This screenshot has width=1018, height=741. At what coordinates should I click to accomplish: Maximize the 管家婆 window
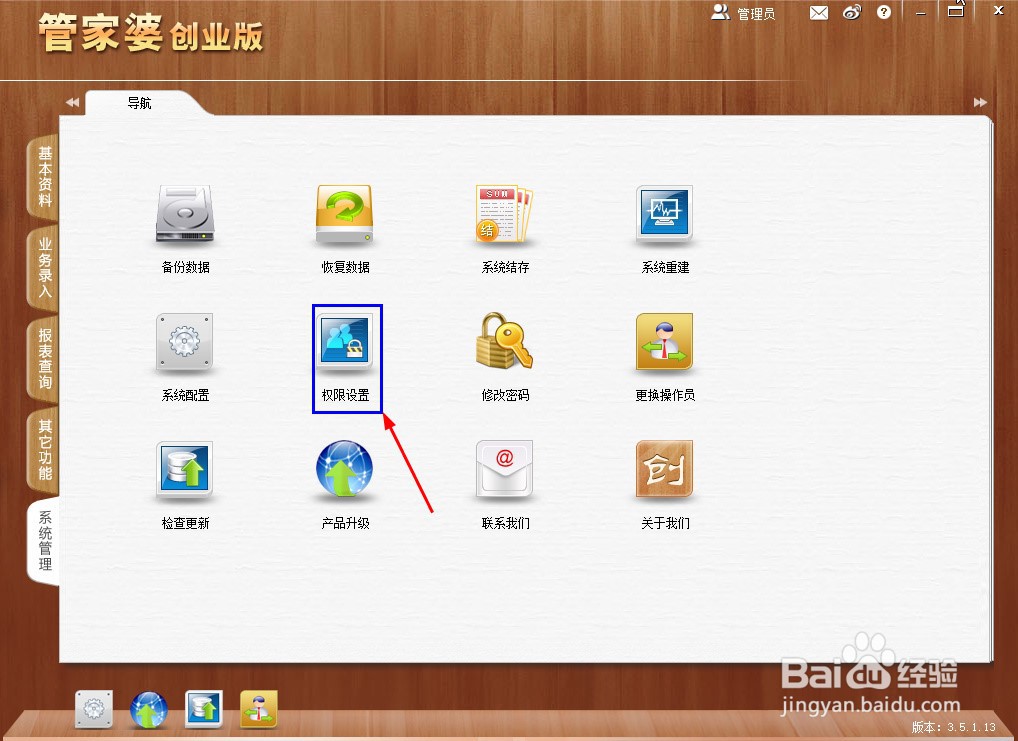point(955,11)
